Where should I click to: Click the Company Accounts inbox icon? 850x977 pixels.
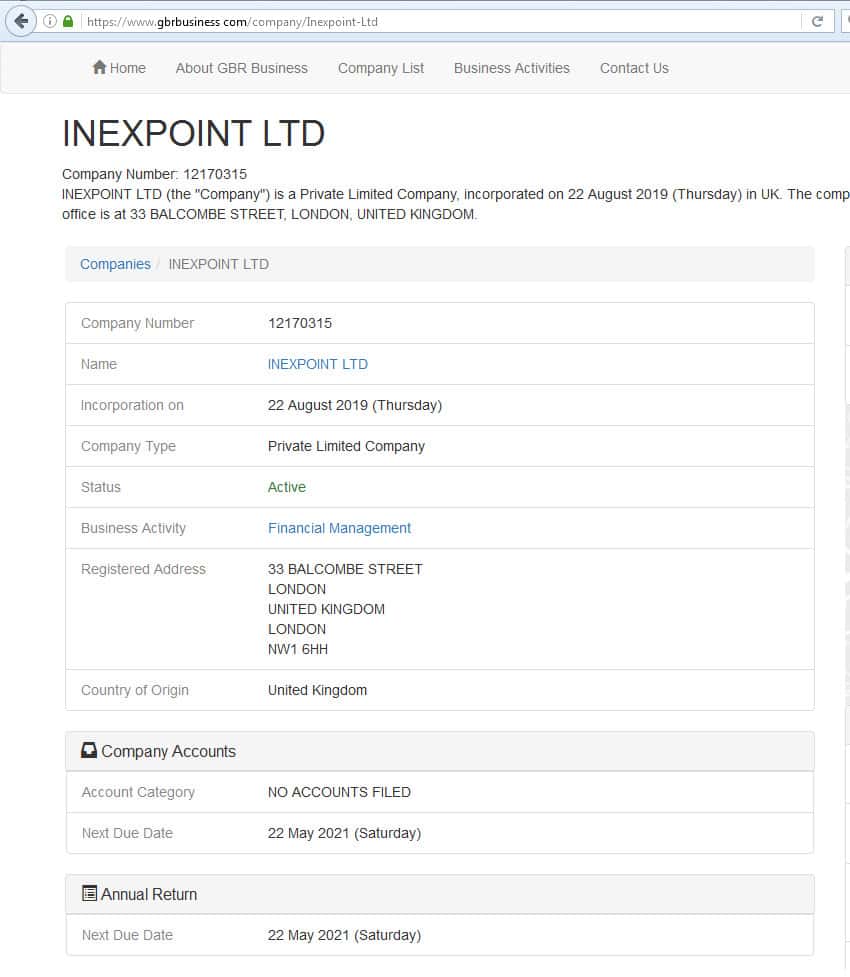[89, 751]
